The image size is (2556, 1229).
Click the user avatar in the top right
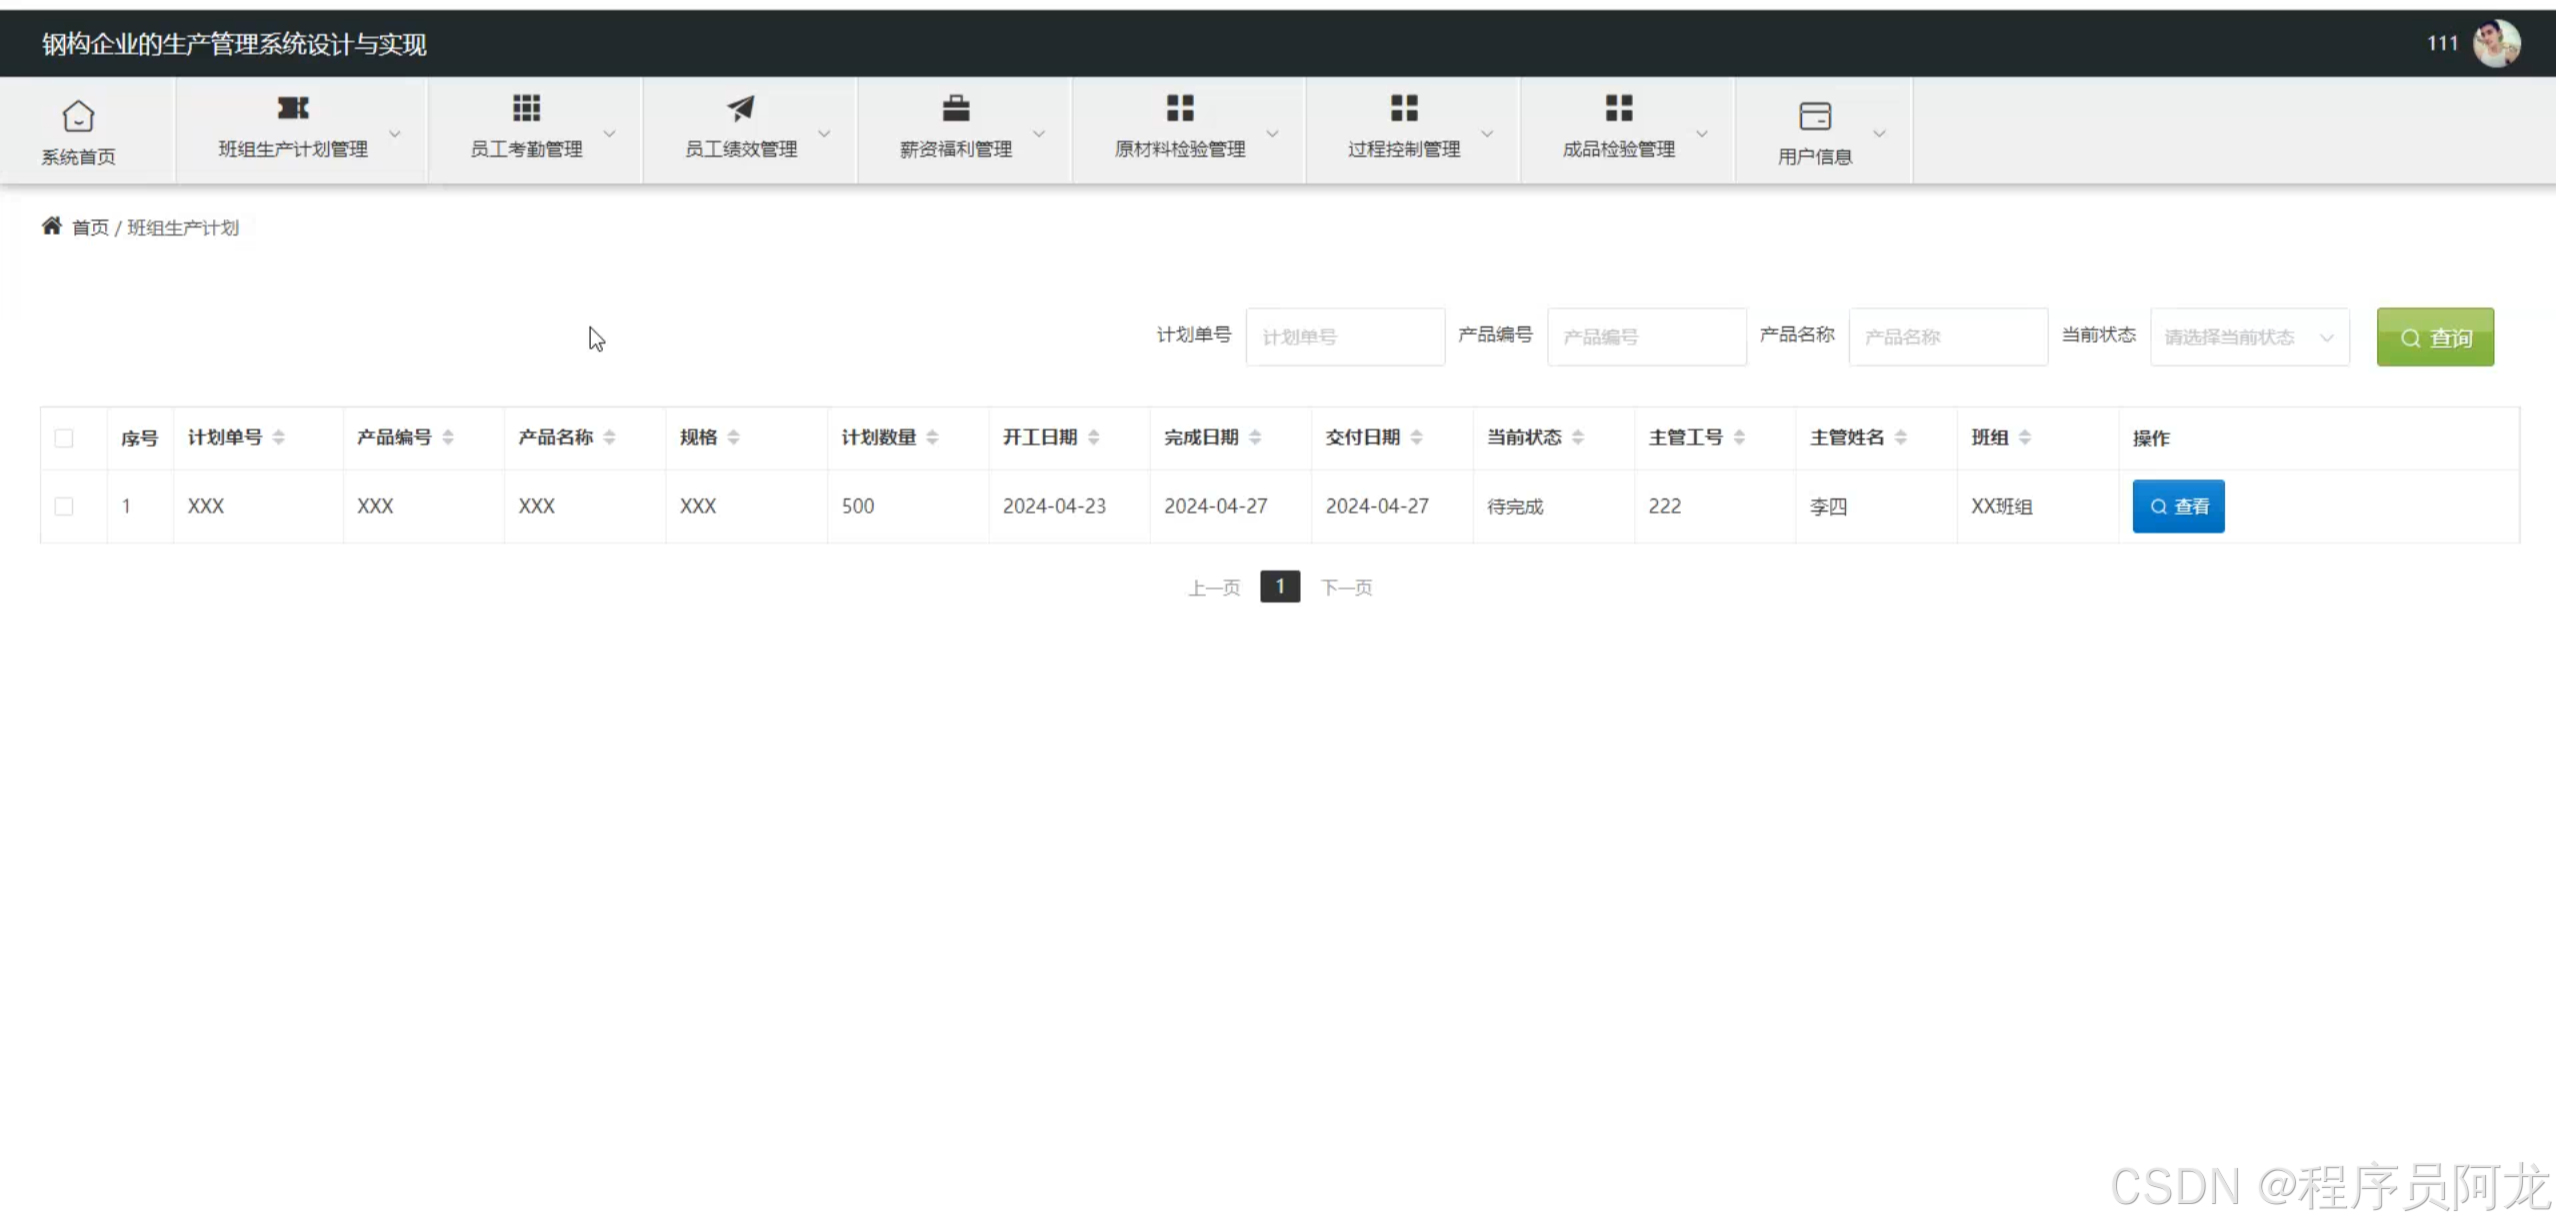(x=2496, y=43)
